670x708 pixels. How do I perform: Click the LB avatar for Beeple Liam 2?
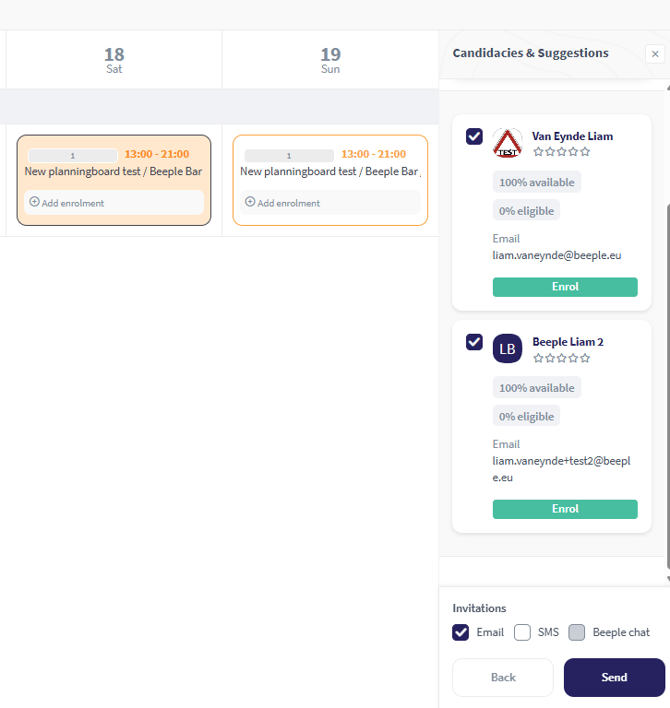507,348
